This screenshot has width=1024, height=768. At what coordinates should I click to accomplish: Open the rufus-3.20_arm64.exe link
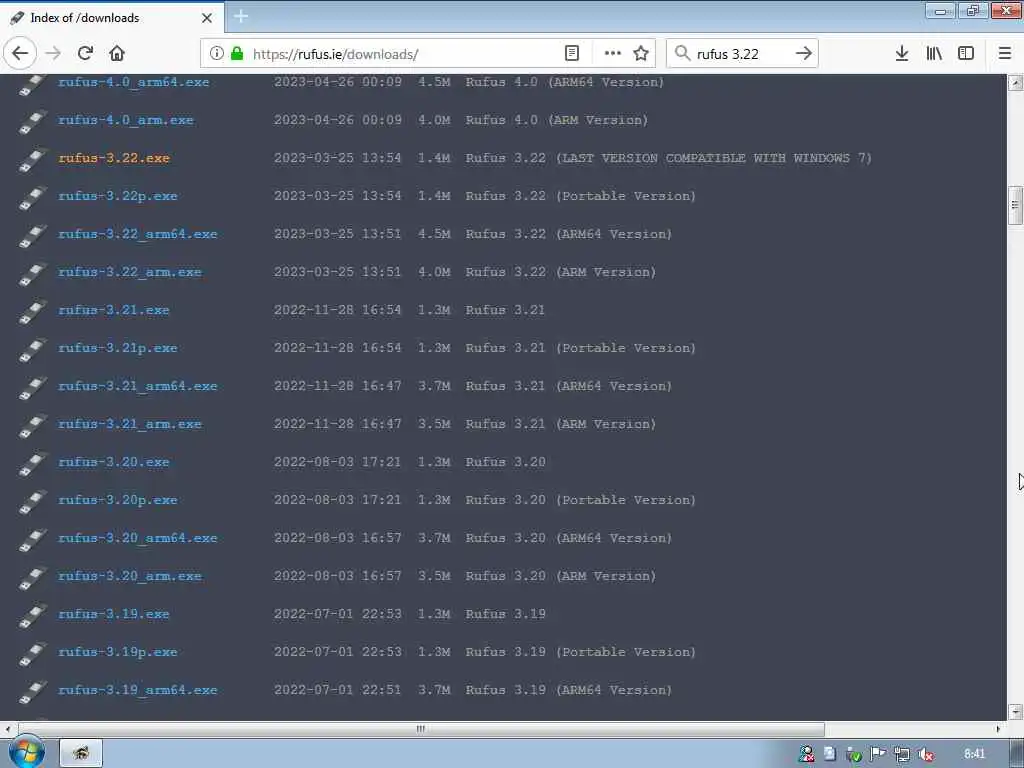138,537
